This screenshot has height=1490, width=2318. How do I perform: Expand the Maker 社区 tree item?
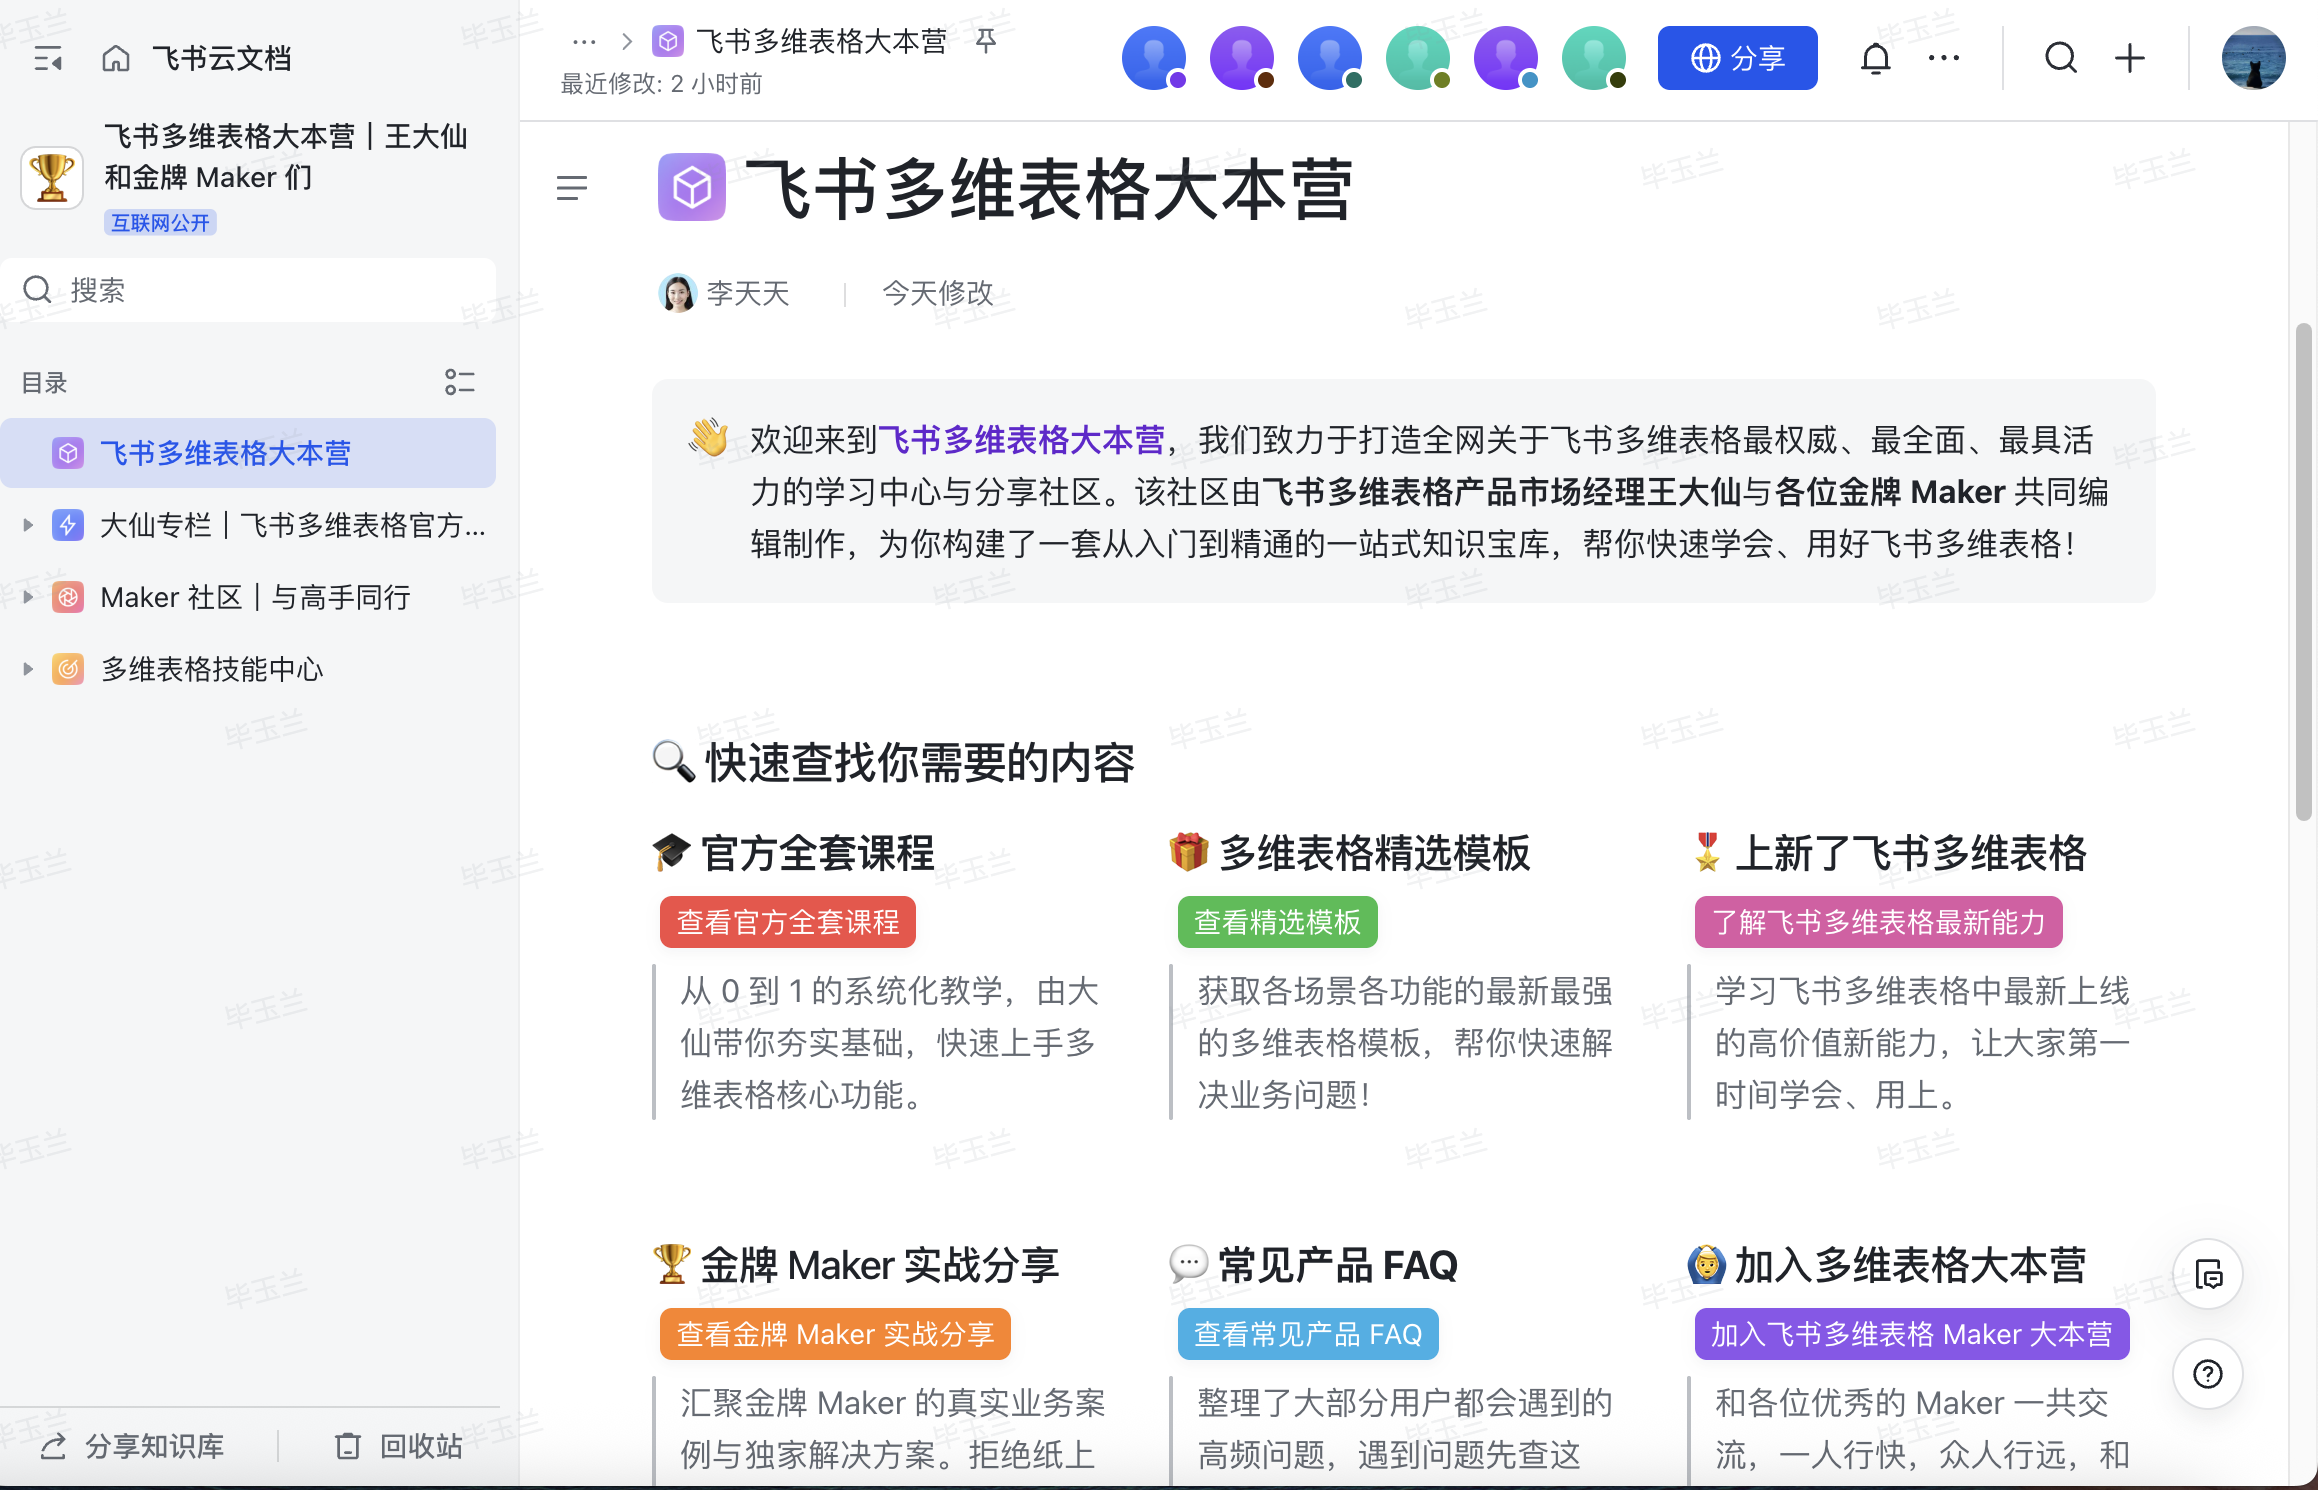click(x=28, y=597)
